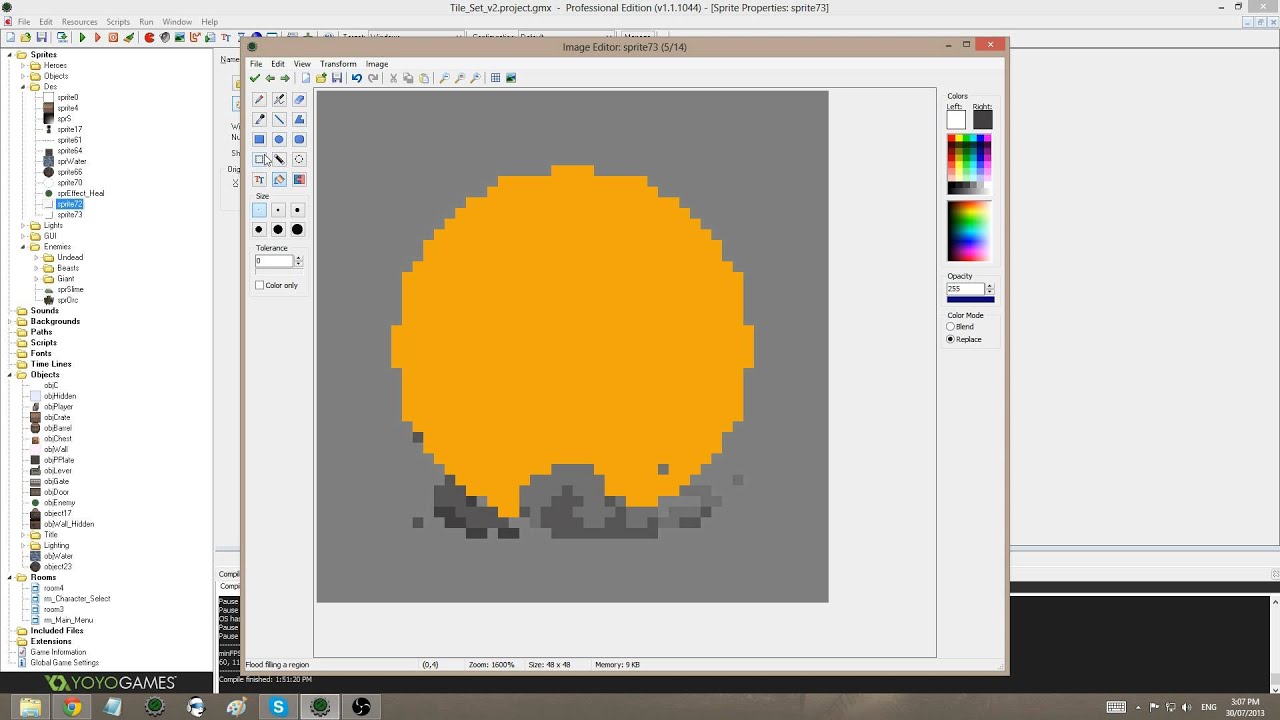Open rm_Main_Menu room entry
The width and height of the screenshot is (1280, 720).
(69, 620)
